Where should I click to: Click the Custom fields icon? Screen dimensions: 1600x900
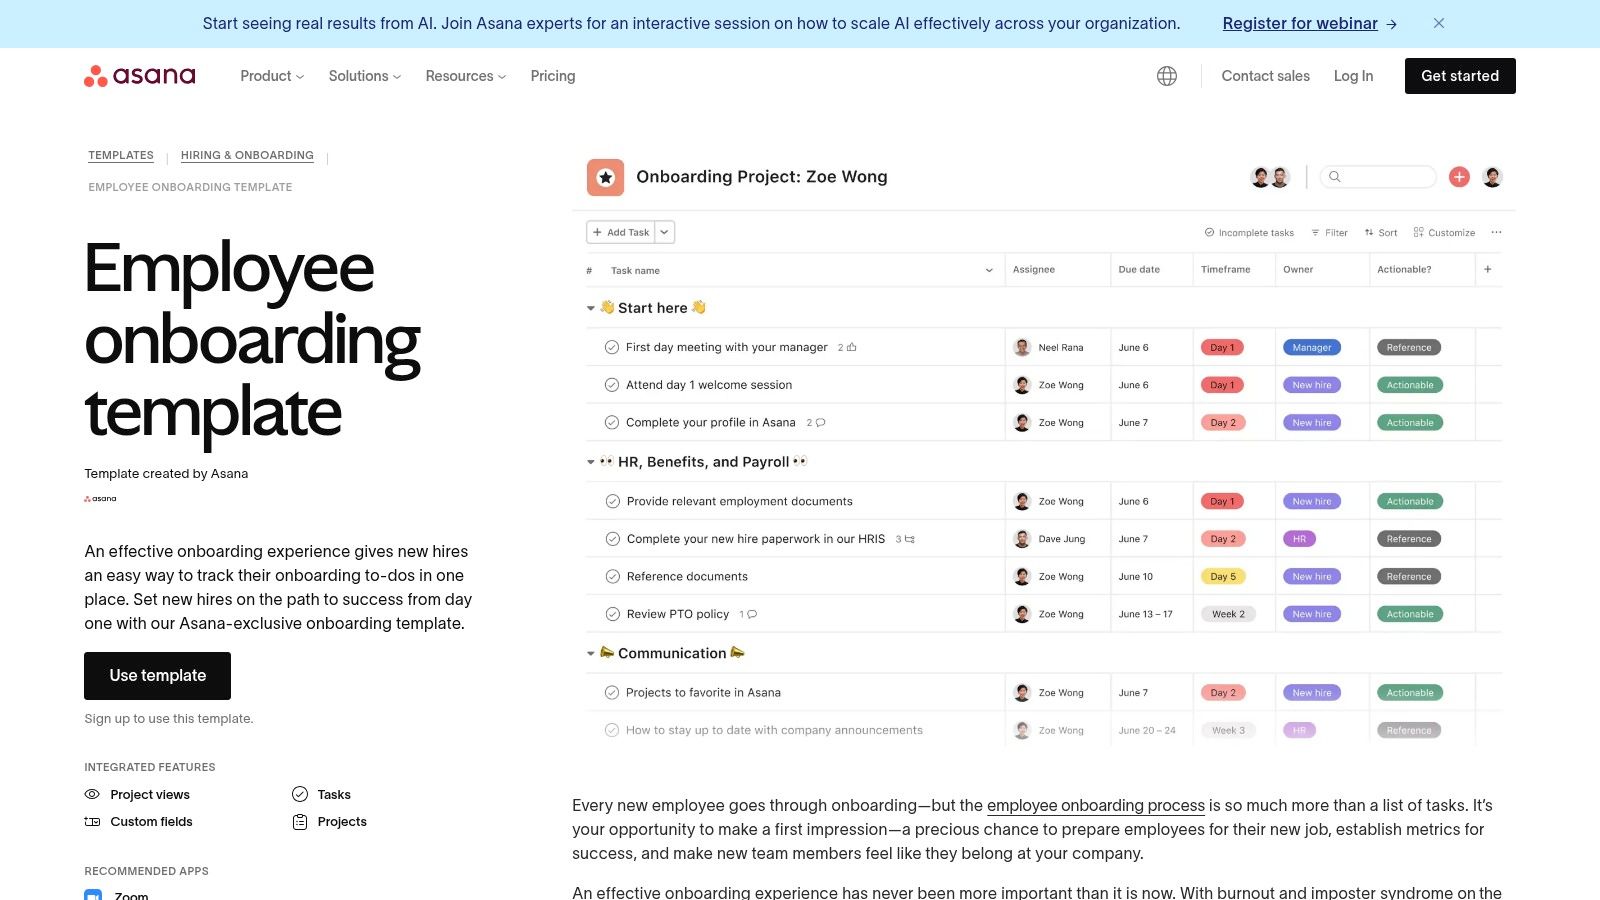coord(92,822)
